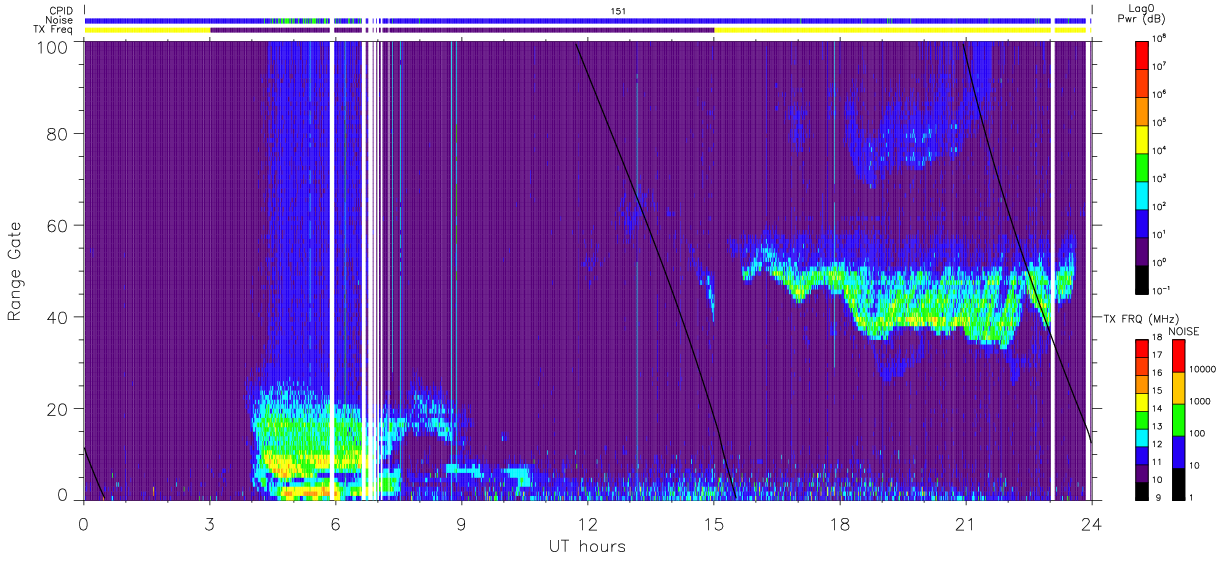Click the 20 tick label on the Range Gate axis
Image resolution: width=1228 pixels, height=567 pixels.
coord(58,409)
